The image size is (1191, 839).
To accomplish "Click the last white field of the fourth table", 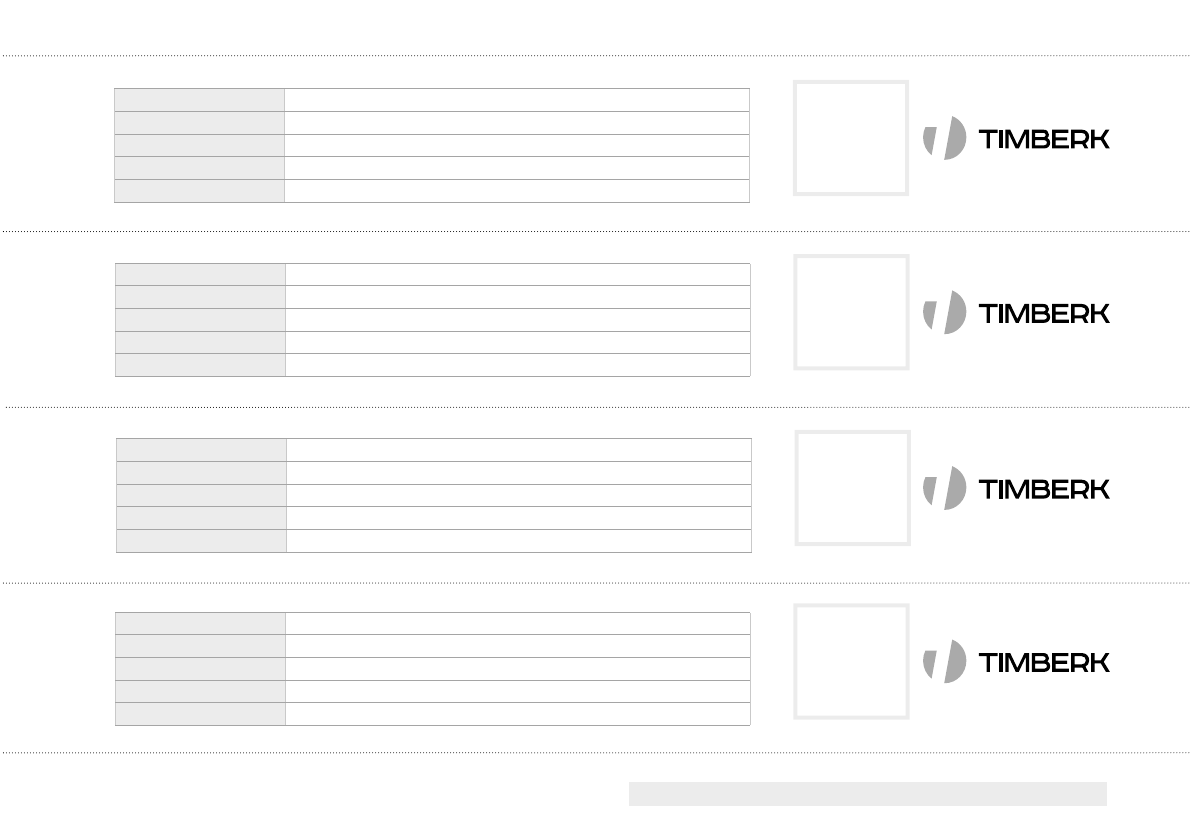I will pyautogui.click(x=517, y=714).
